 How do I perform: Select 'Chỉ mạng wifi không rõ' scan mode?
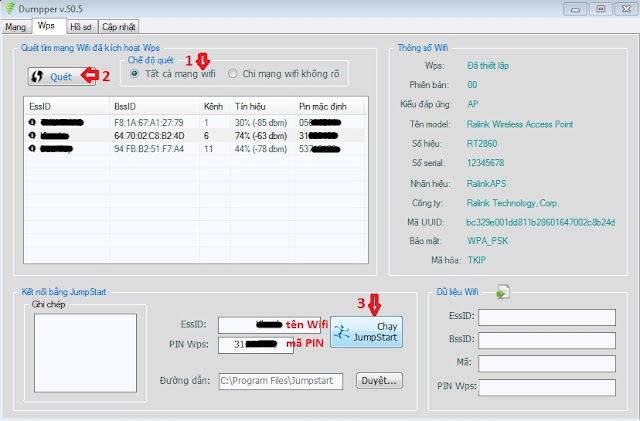tap(233, 74)
